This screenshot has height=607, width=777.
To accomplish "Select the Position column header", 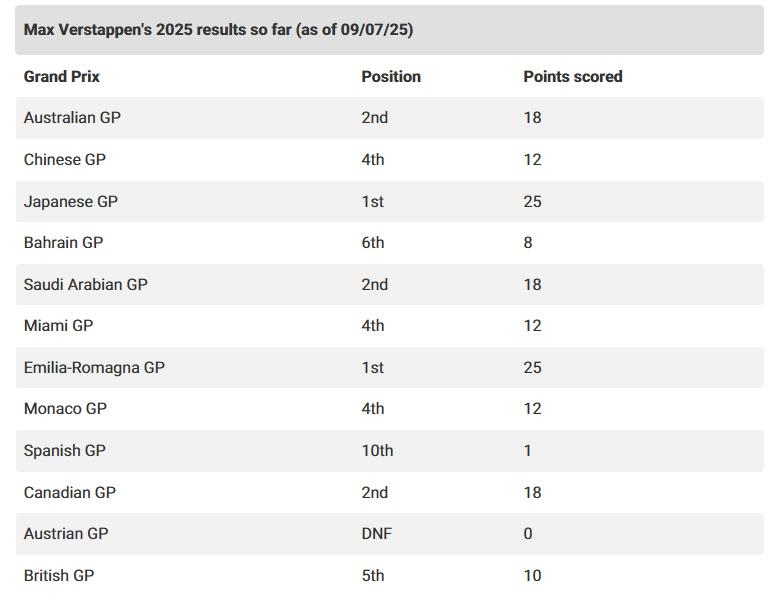I will point(391,76).
